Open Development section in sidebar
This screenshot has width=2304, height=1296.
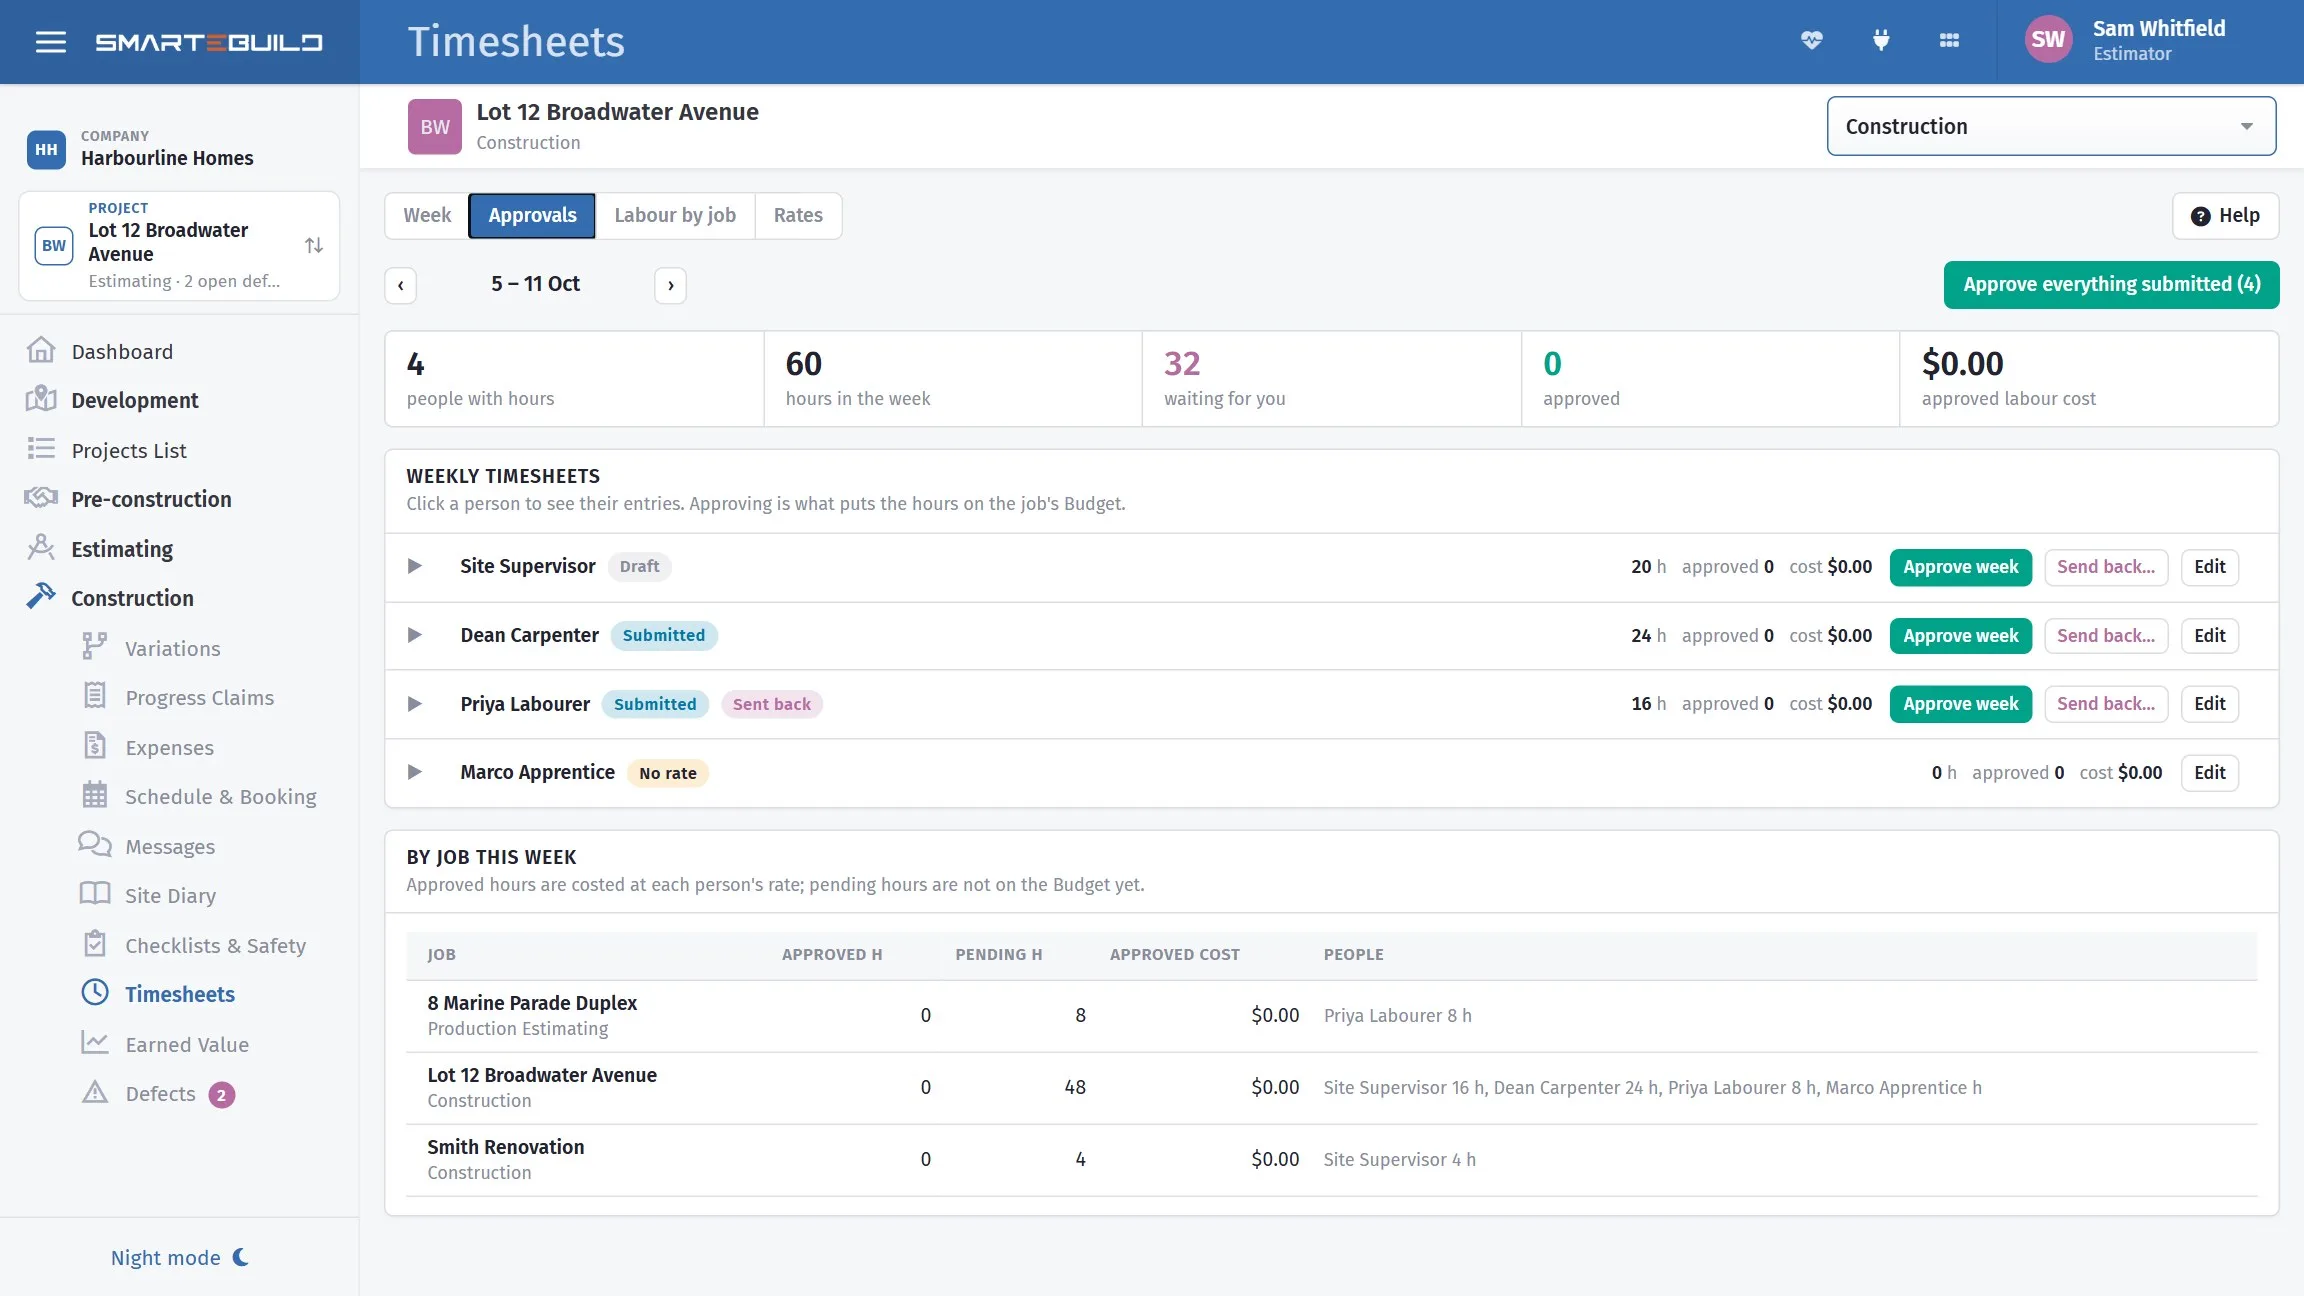coord(134,400)
